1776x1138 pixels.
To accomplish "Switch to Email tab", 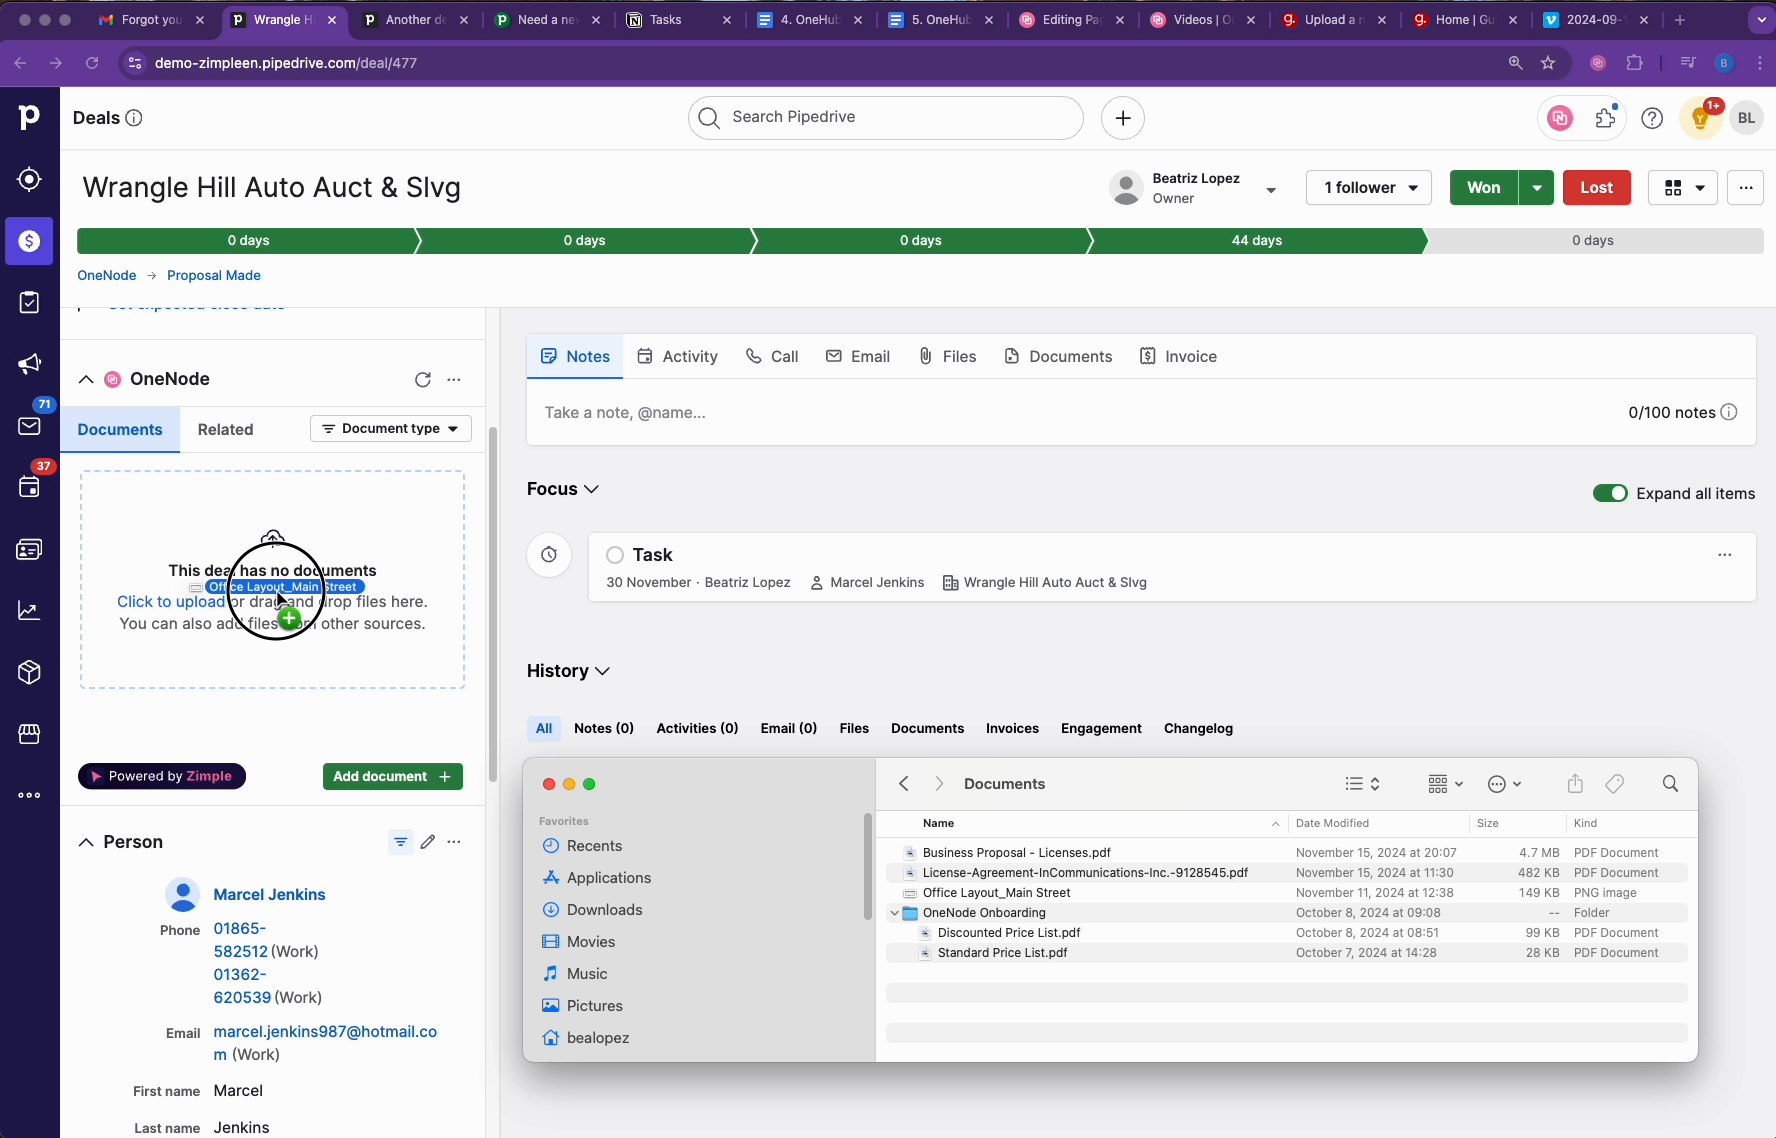I will click(x=858, y=357).
